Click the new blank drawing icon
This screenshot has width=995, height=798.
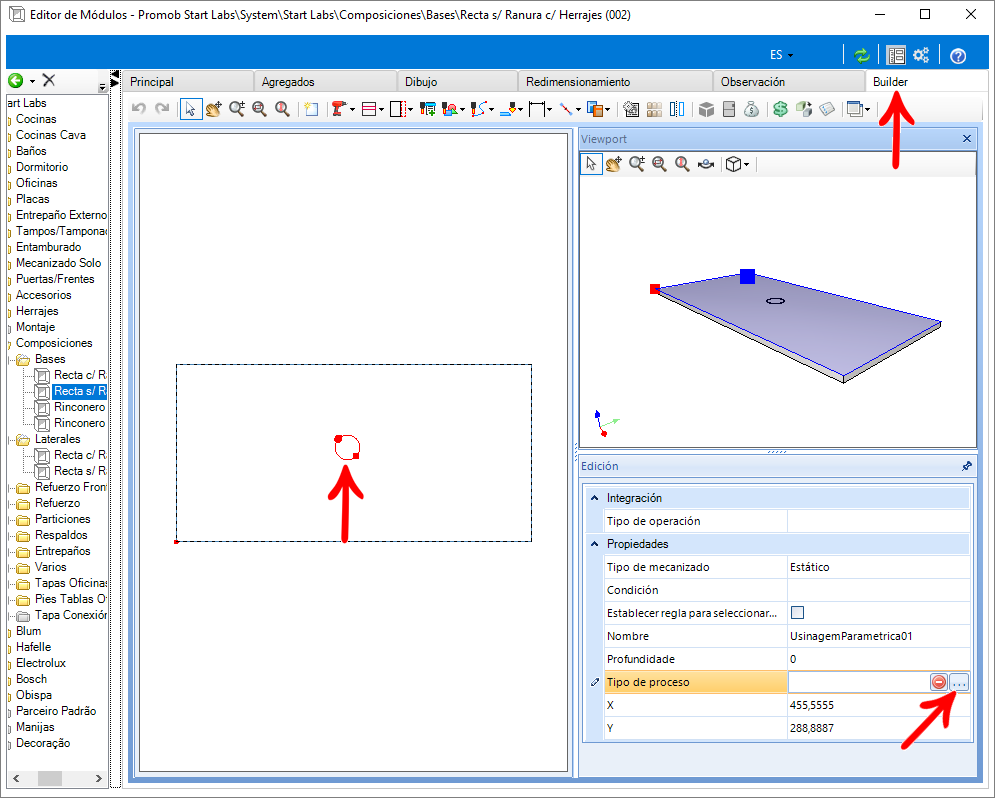[x=311, y=109]
